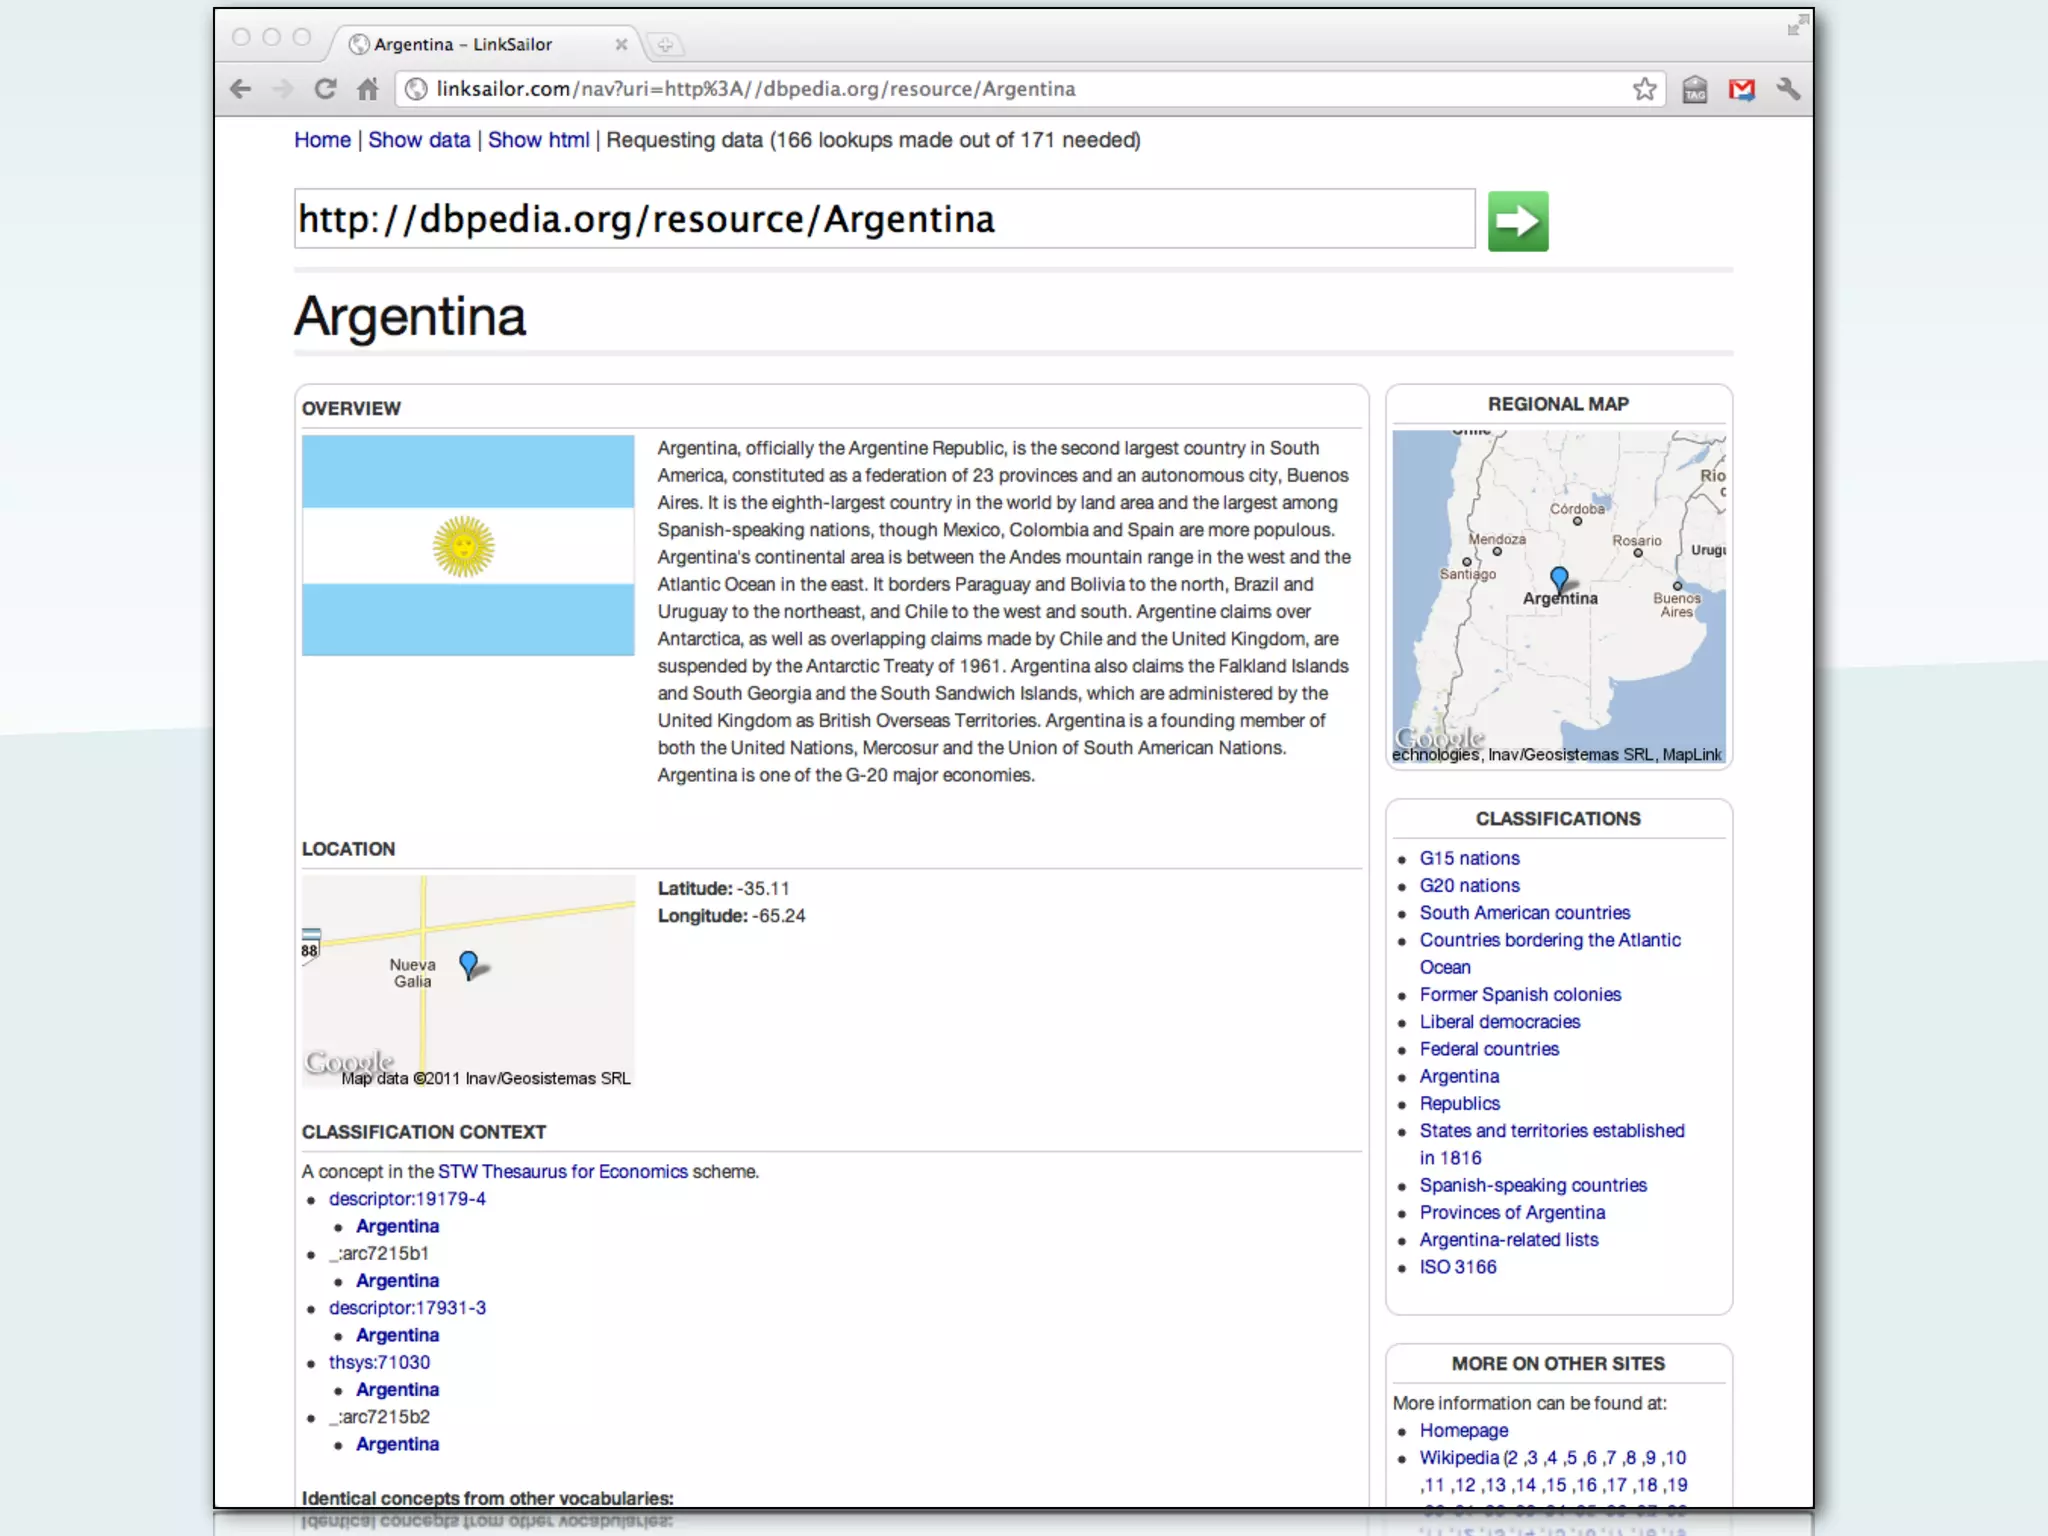The image size is (2048, 1536).
Task: Click the TAG extension icon
Action: pos(1695,90)
